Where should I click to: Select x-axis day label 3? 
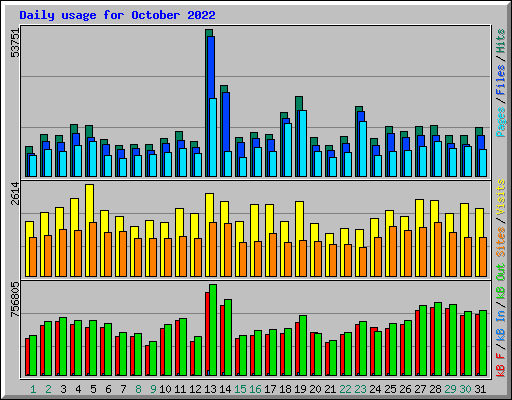pos(63,389)
